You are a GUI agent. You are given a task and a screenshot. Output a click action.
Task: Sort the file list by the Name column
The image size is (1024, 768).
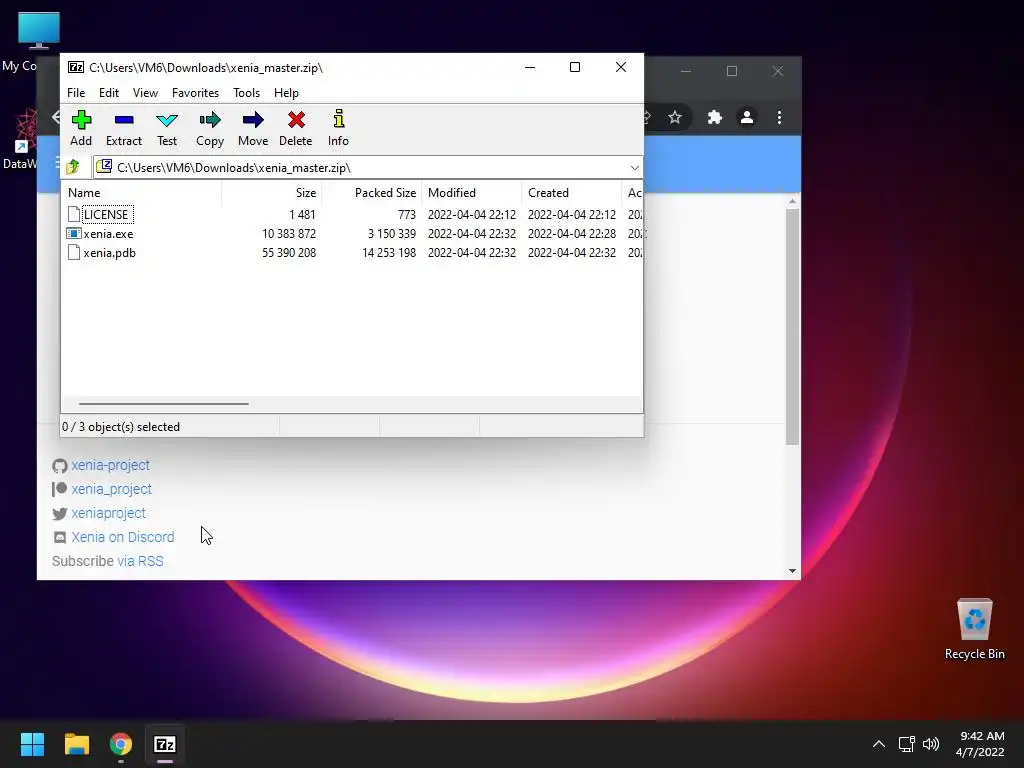coord(142,193)
